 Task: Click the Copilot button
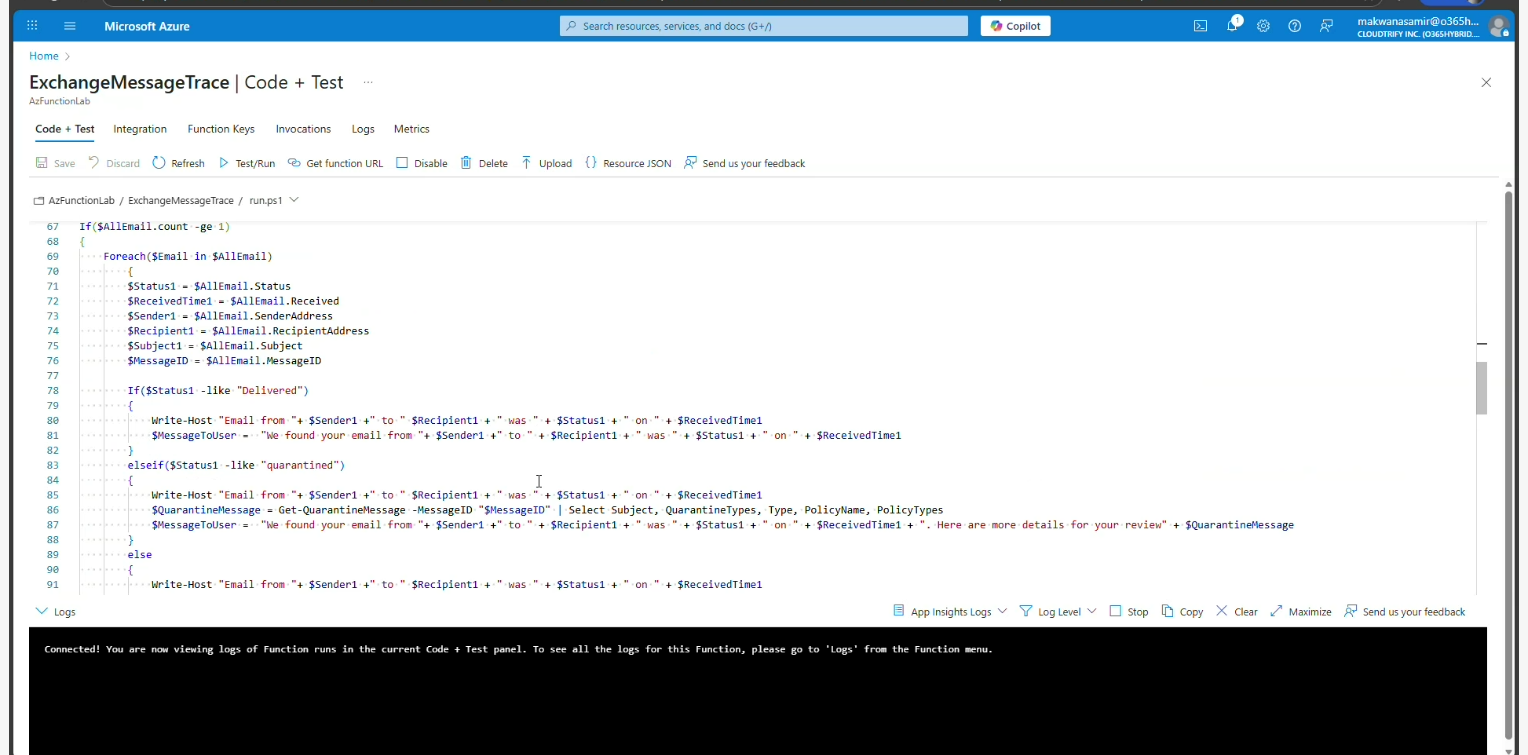click(1015, 26)
